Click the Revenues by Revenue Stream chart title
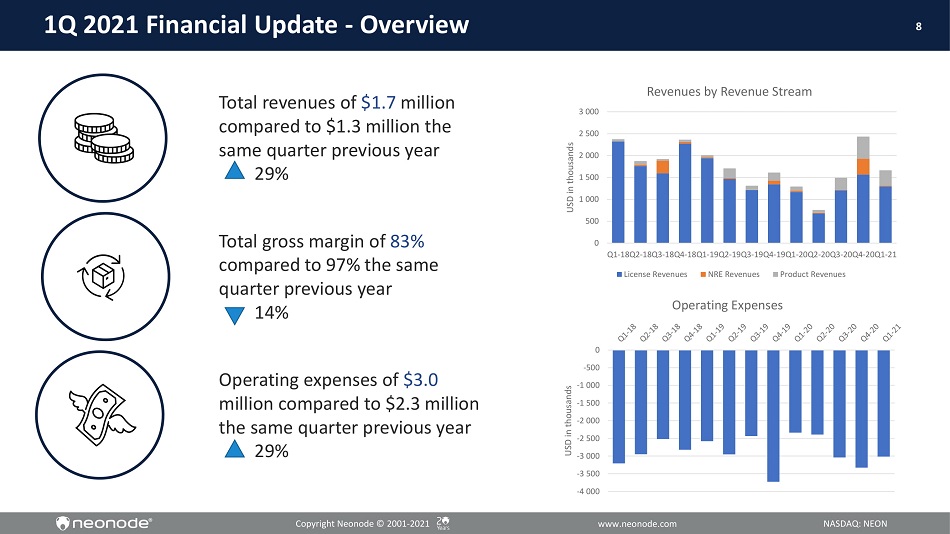Screen dimensions: 950x534 point(729,92)
